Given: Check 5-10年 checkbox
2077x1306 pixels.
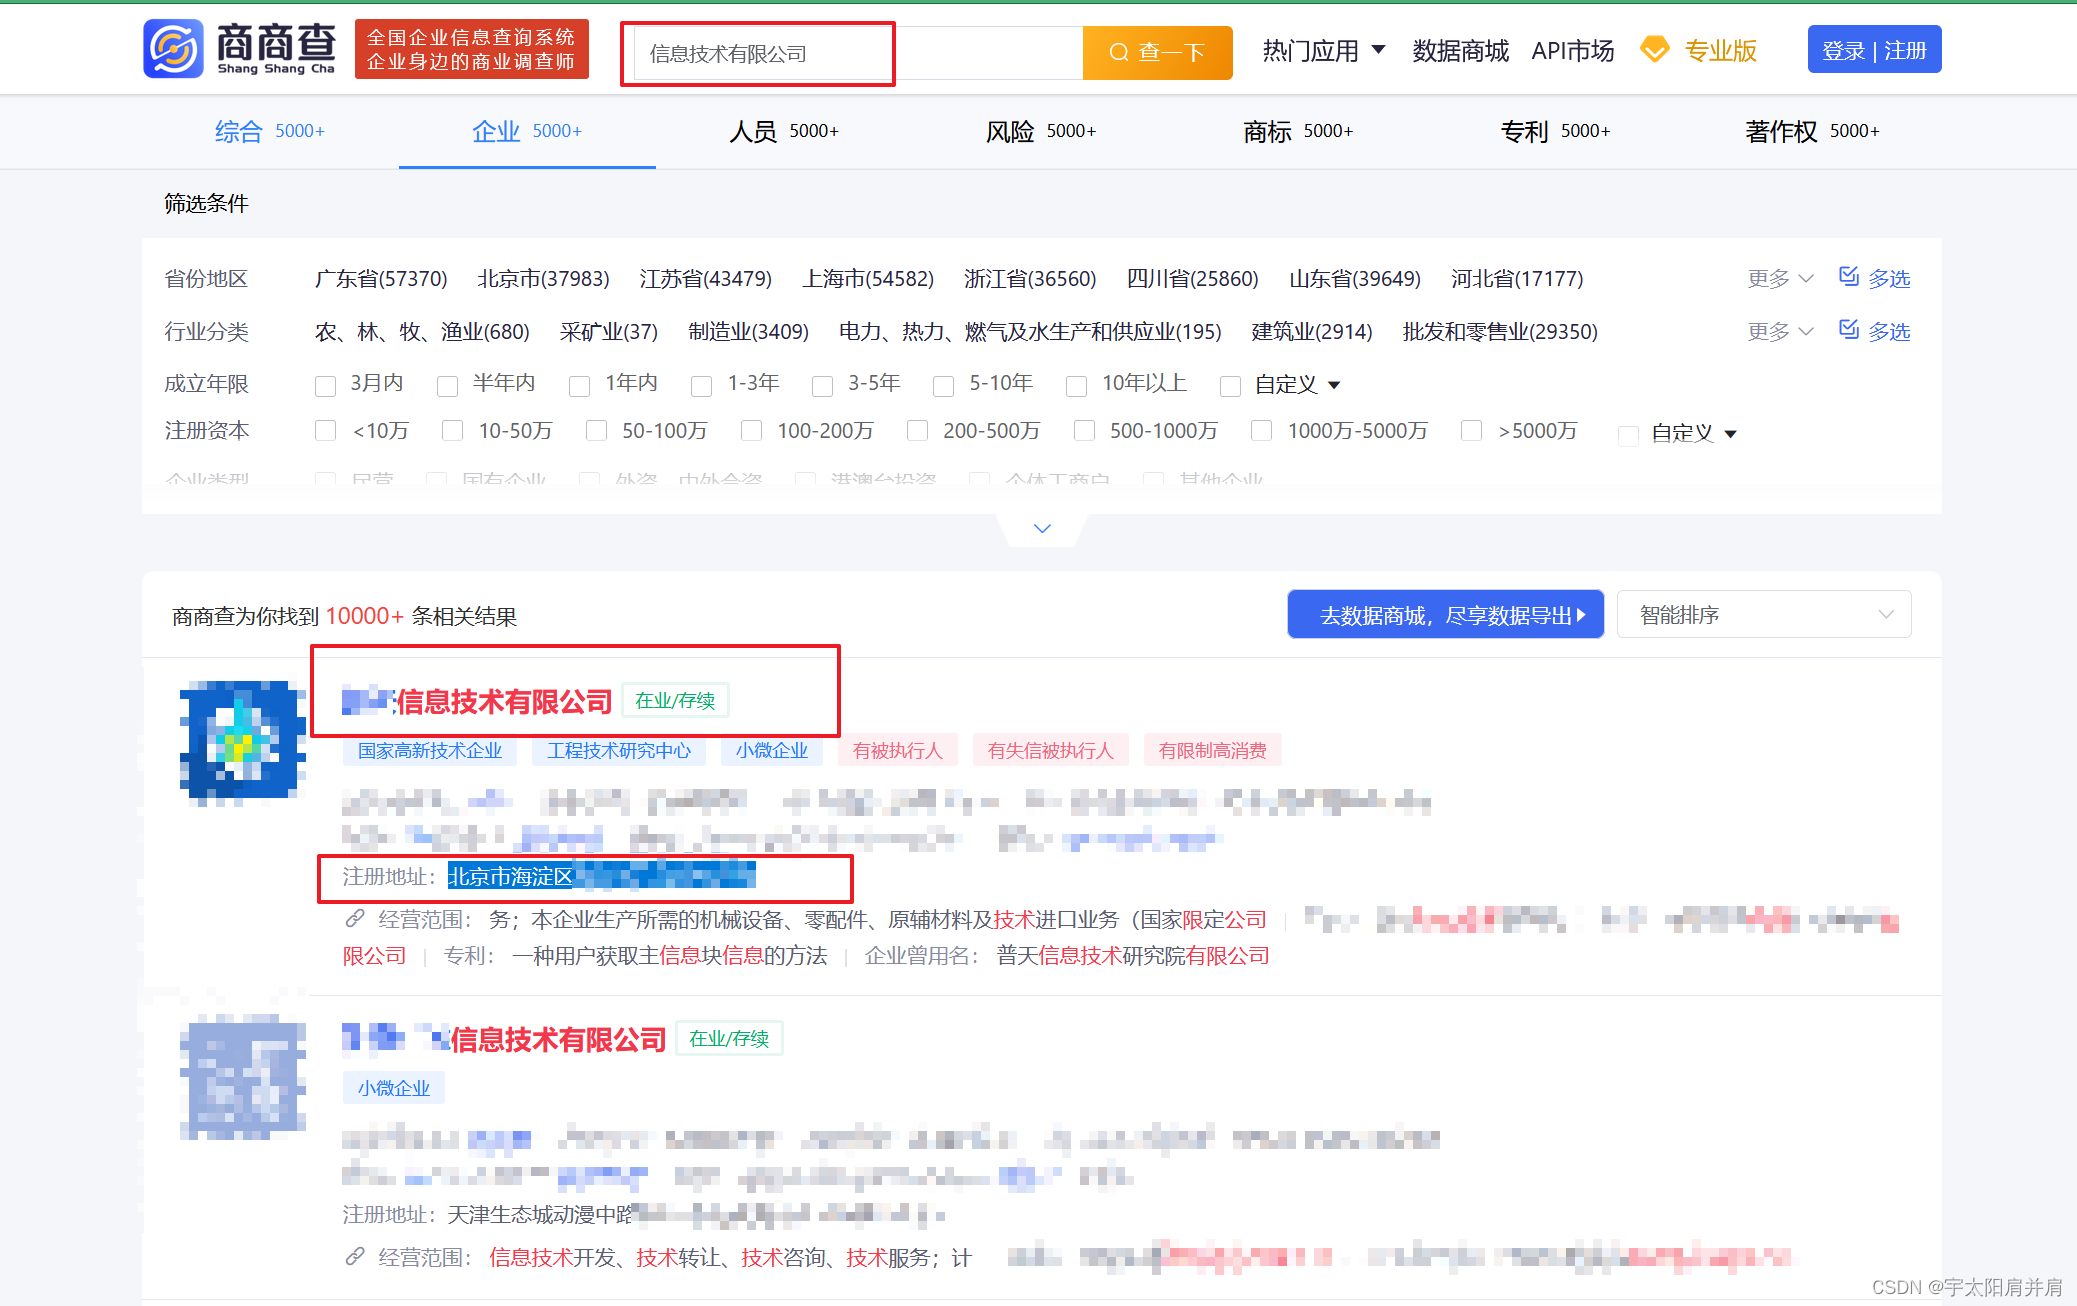Looking at the screenshot, I should tap(943, 385).
